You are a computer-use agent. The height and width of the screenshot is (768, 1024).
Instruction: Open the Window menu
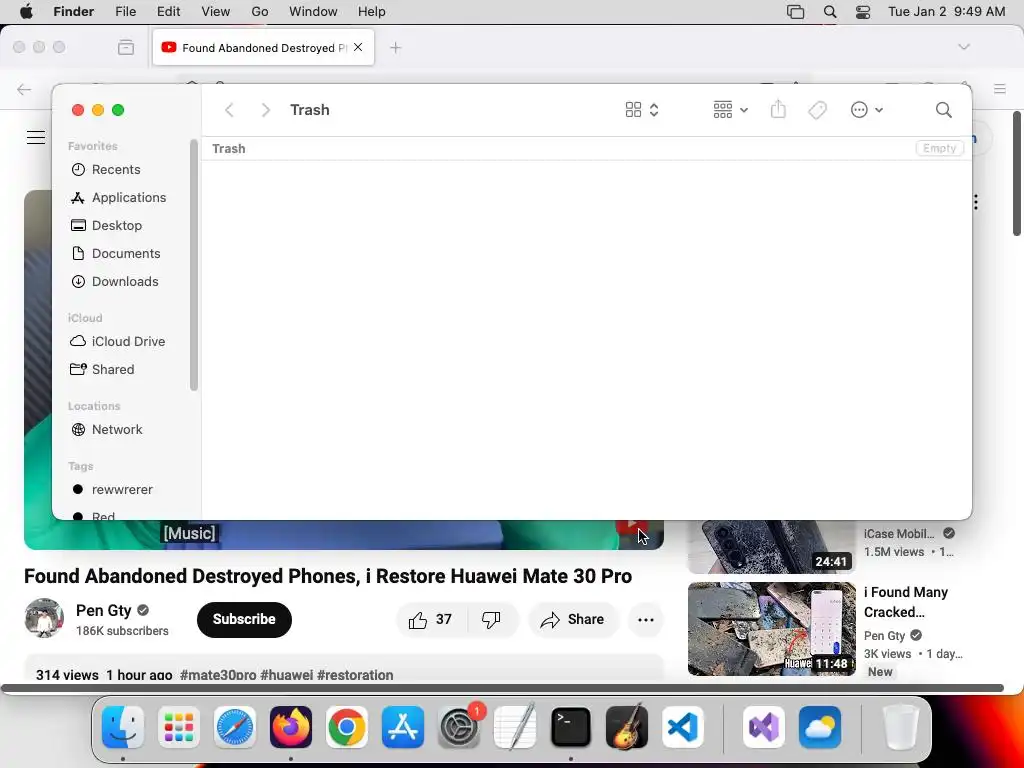(313, 12)
